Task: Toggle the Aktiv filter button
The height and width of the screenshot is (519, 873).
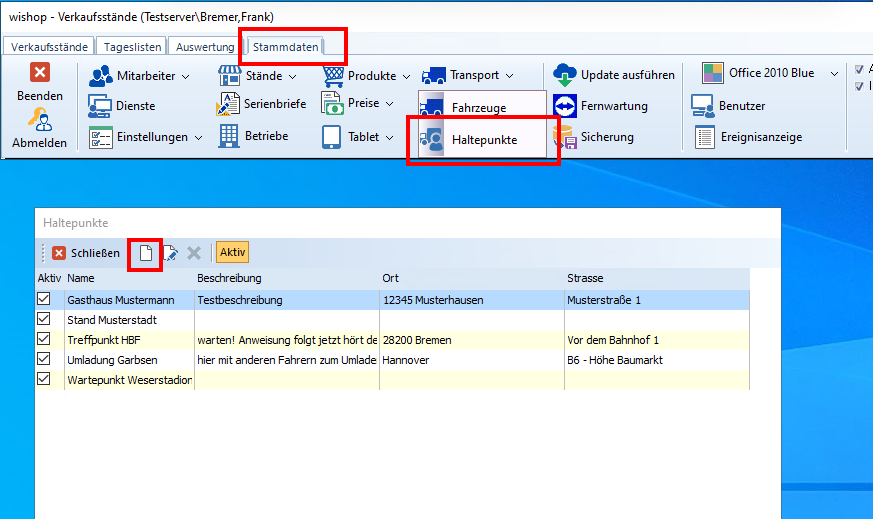Action: pyautogui.click(x=232, y=252)
